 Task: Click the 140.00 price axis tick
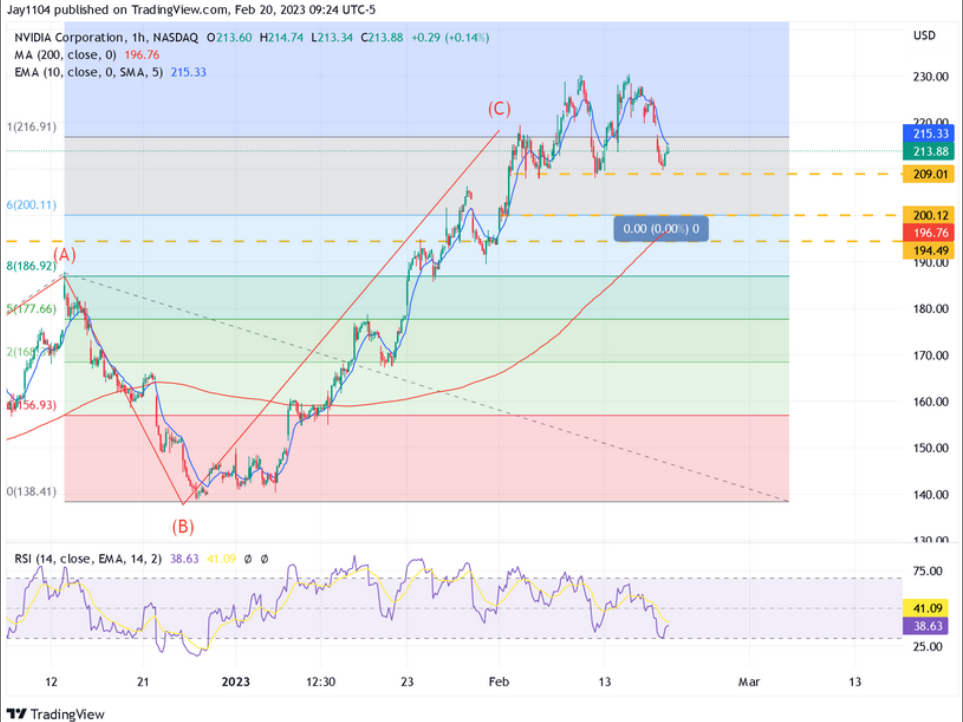[x=930, y=494]
